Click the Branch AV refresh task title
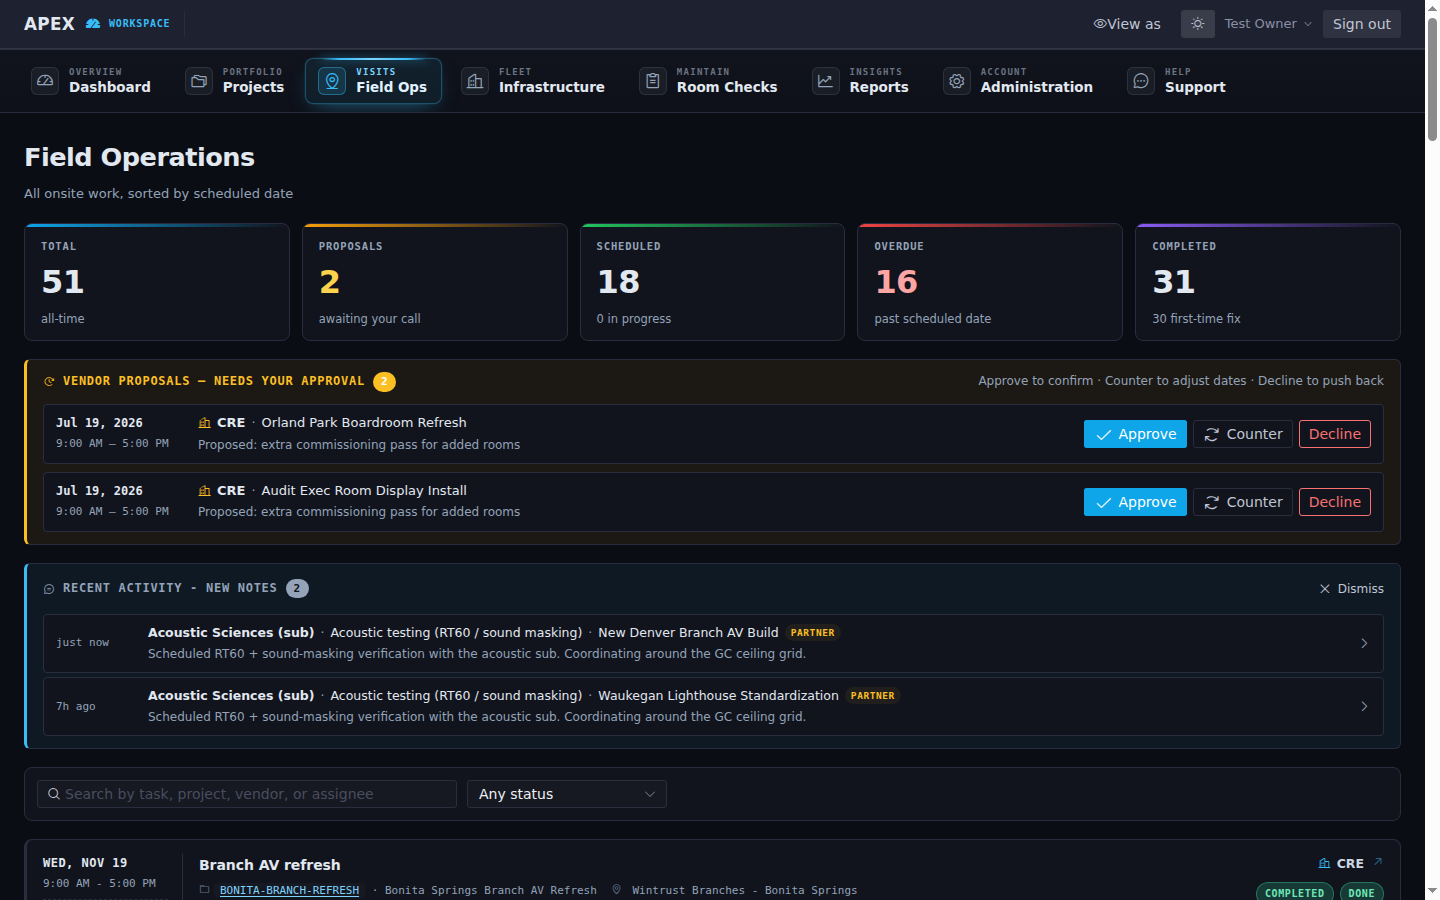This screenshot has height=900, width=1440. [x=270, y=865]
